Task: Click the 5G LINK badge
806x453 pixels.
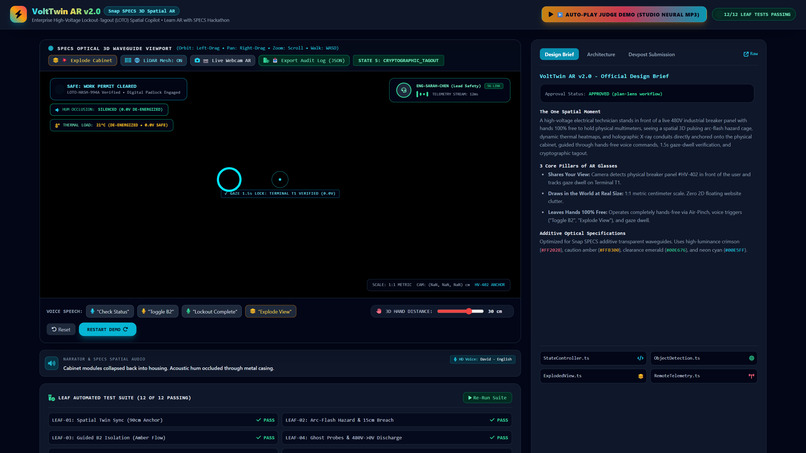Action: pyautogui.click(x=493, y=86)
